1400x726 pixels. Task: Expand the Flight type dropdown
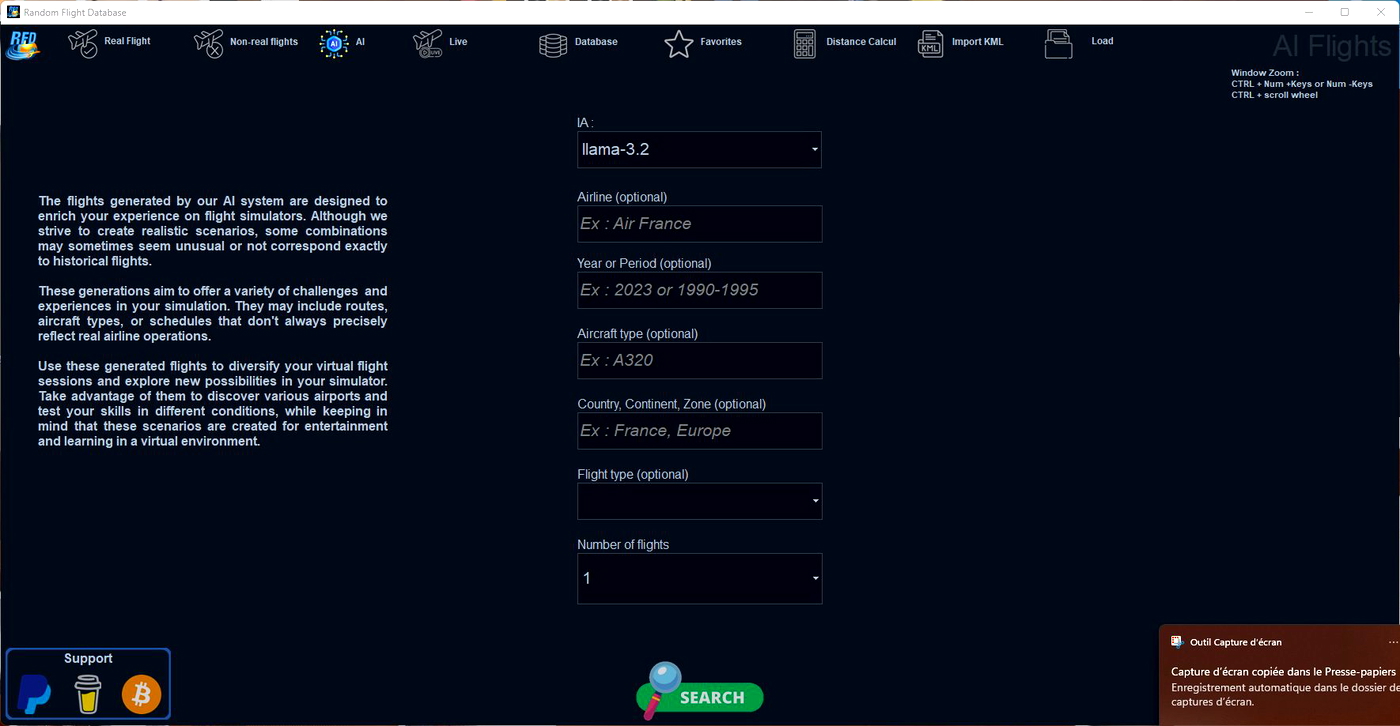point(699,501)
